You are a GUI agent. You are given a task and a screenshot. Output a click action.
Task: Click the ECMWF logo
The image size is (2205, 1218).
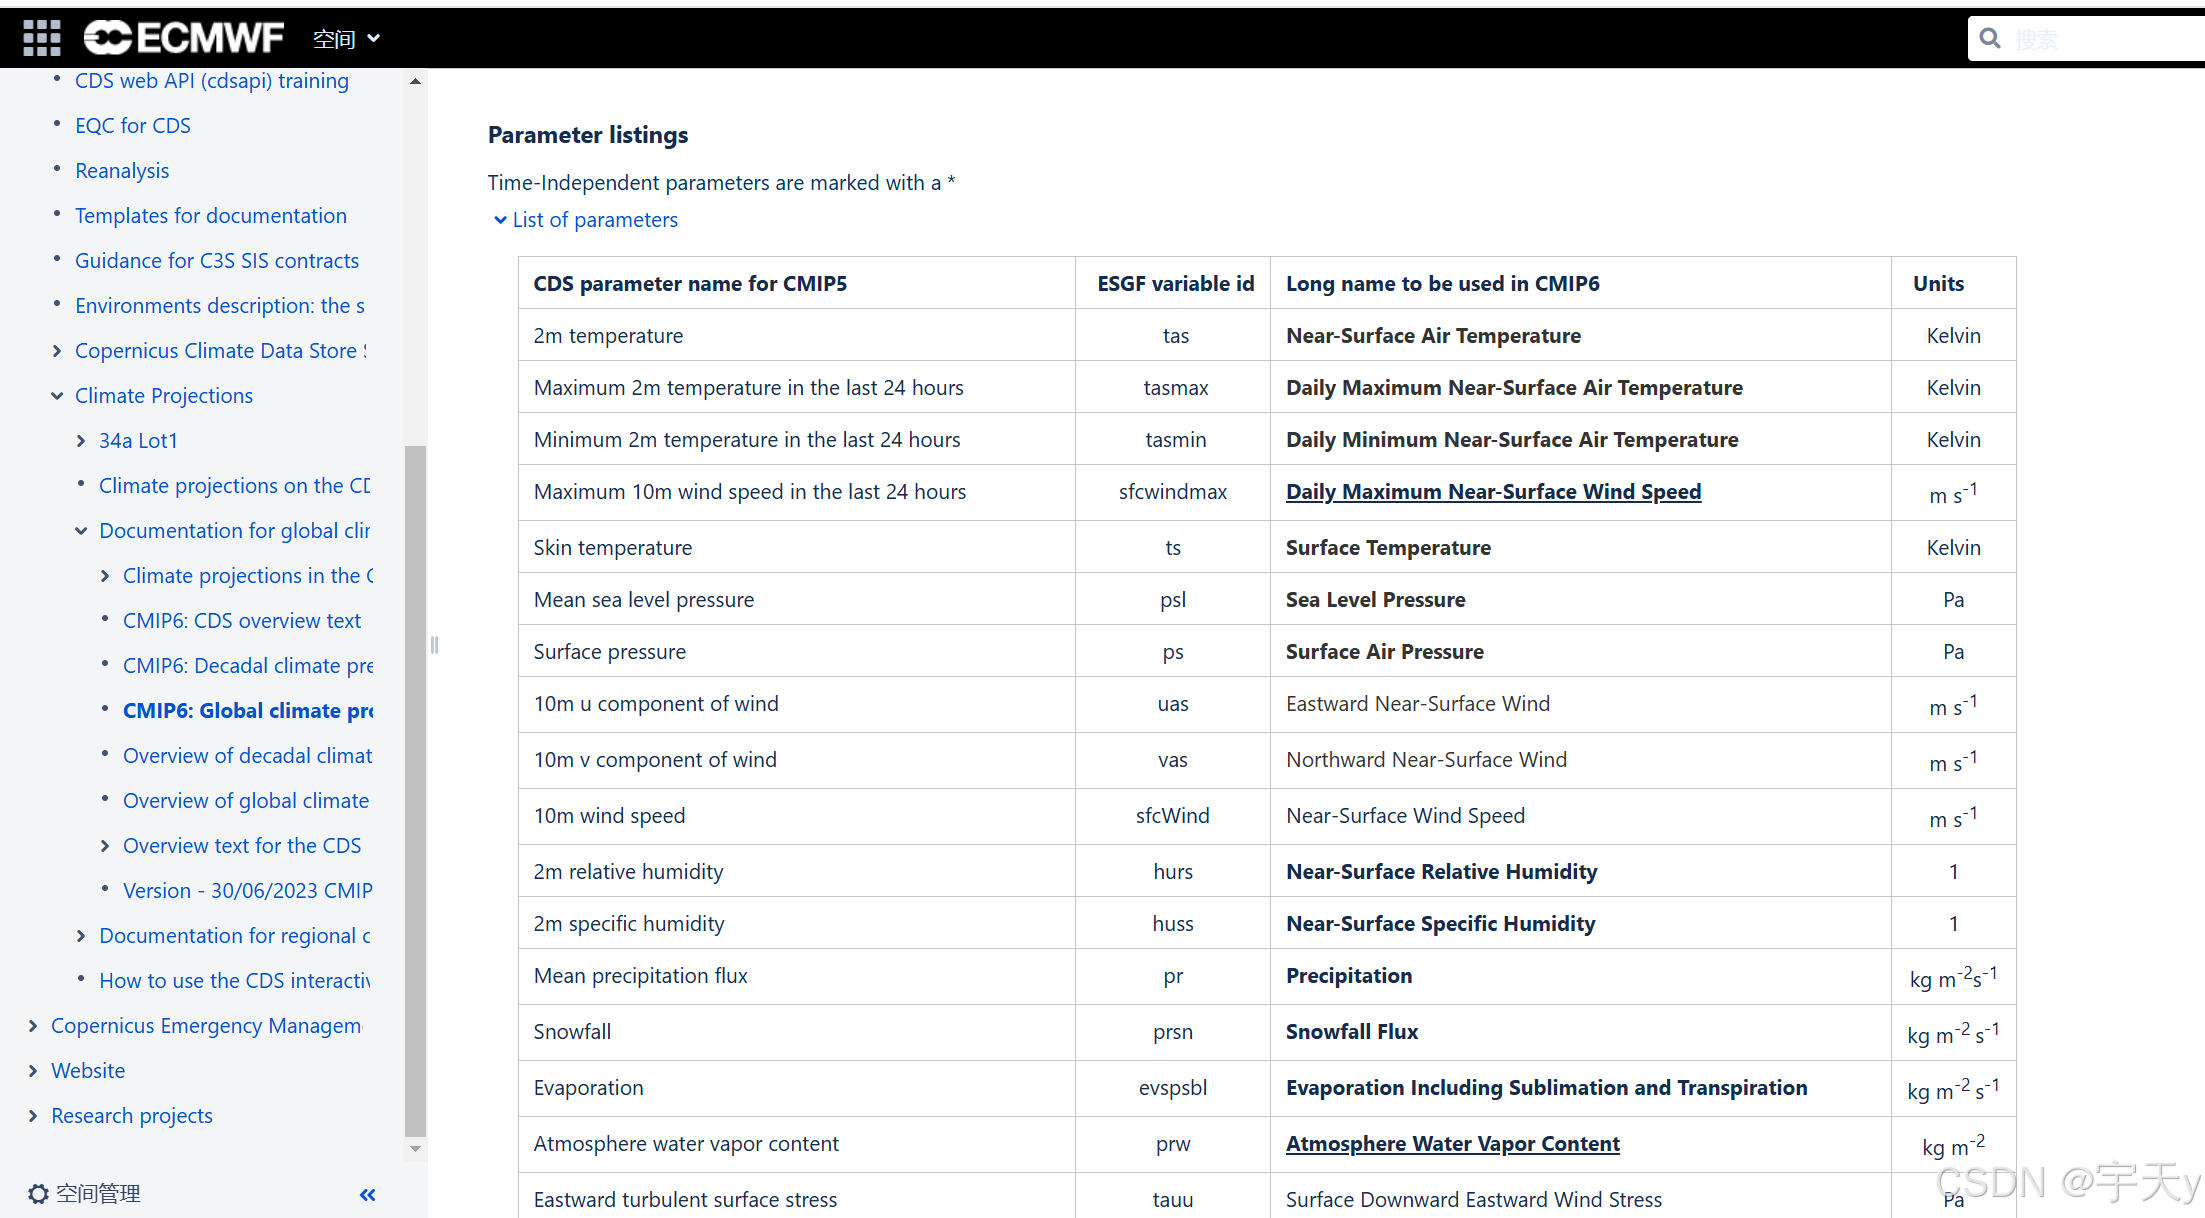pyautogui.click(x=184, y=38)
